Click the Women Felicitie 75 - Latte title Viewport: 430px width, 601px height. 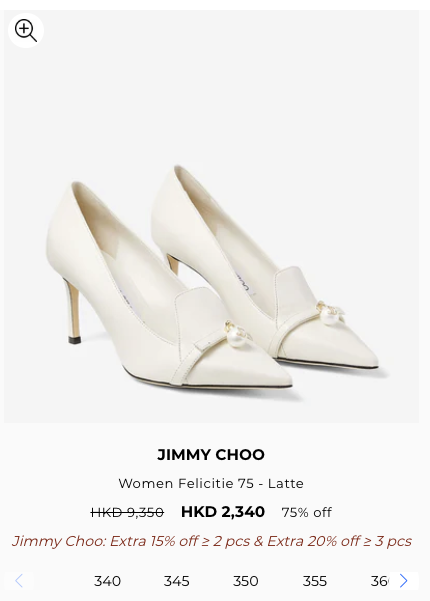click(211, 483)
